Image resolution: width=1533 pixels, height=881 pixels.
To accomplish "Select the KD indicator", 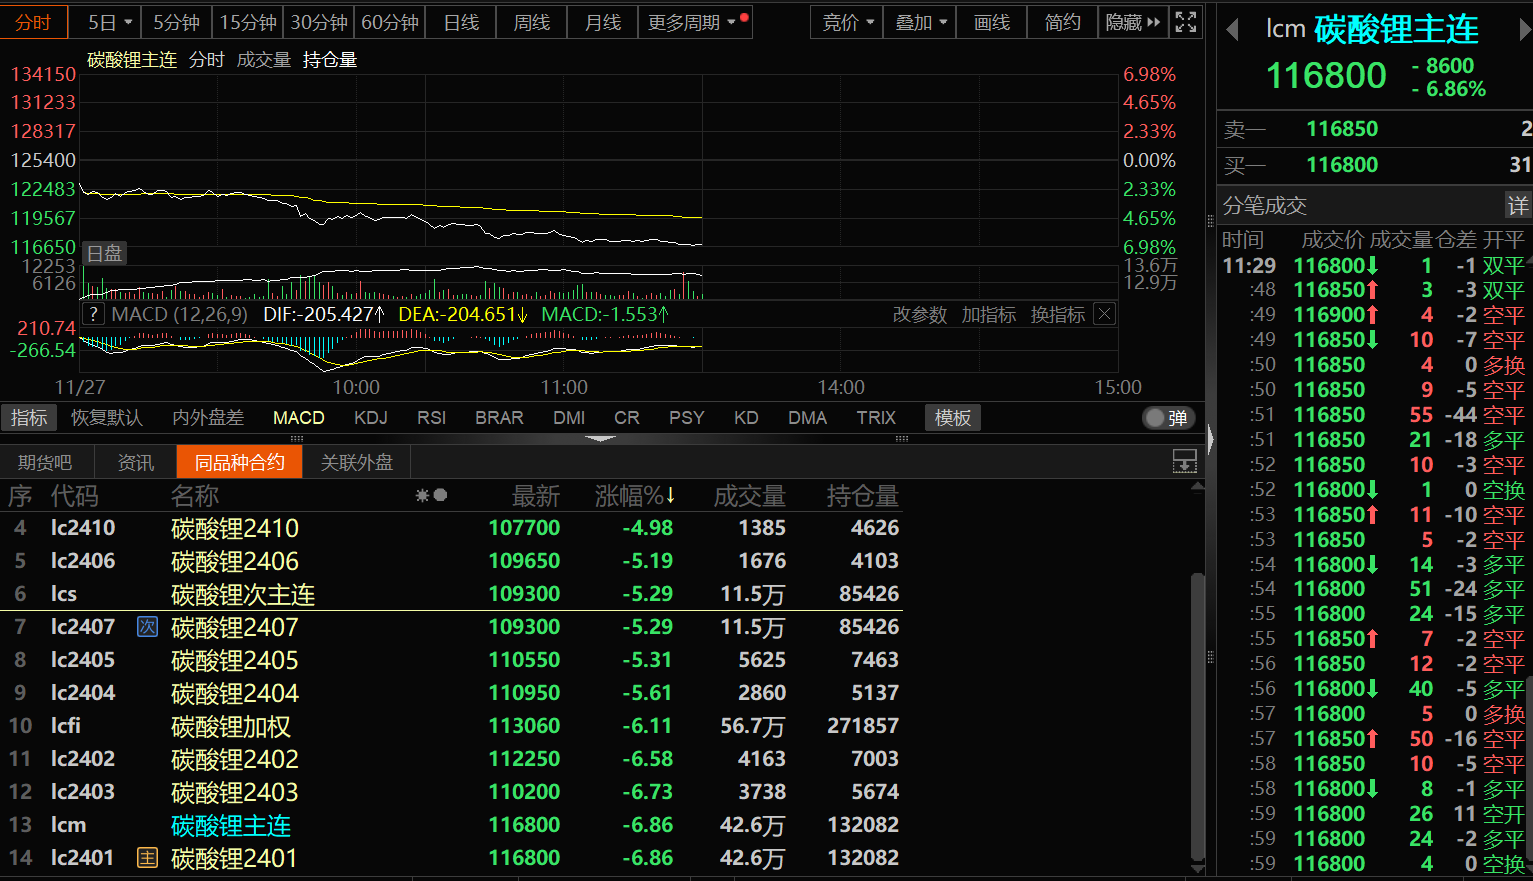I will pos(746,418).
